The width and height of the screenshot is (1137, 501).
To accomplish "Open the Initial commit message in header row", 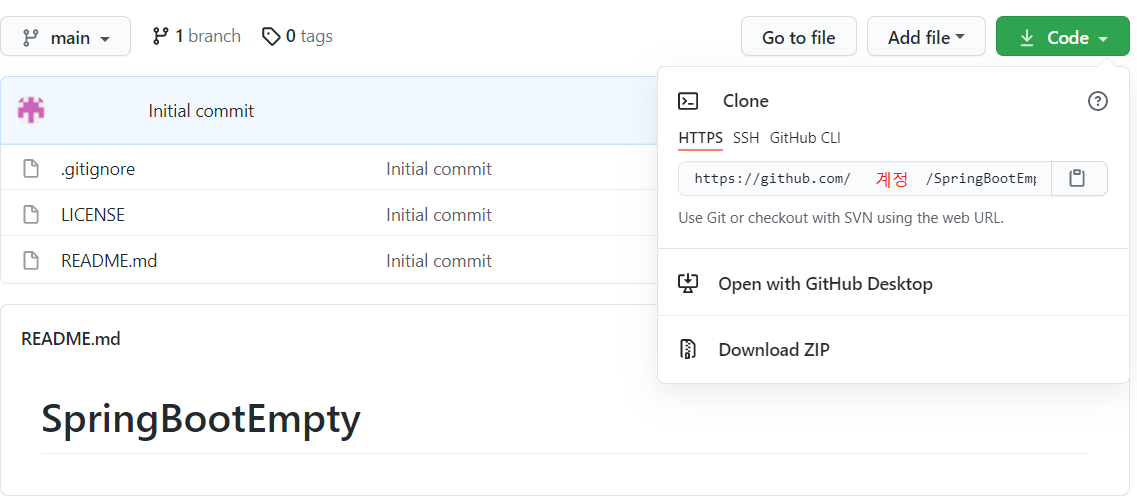I will [201, 111].
